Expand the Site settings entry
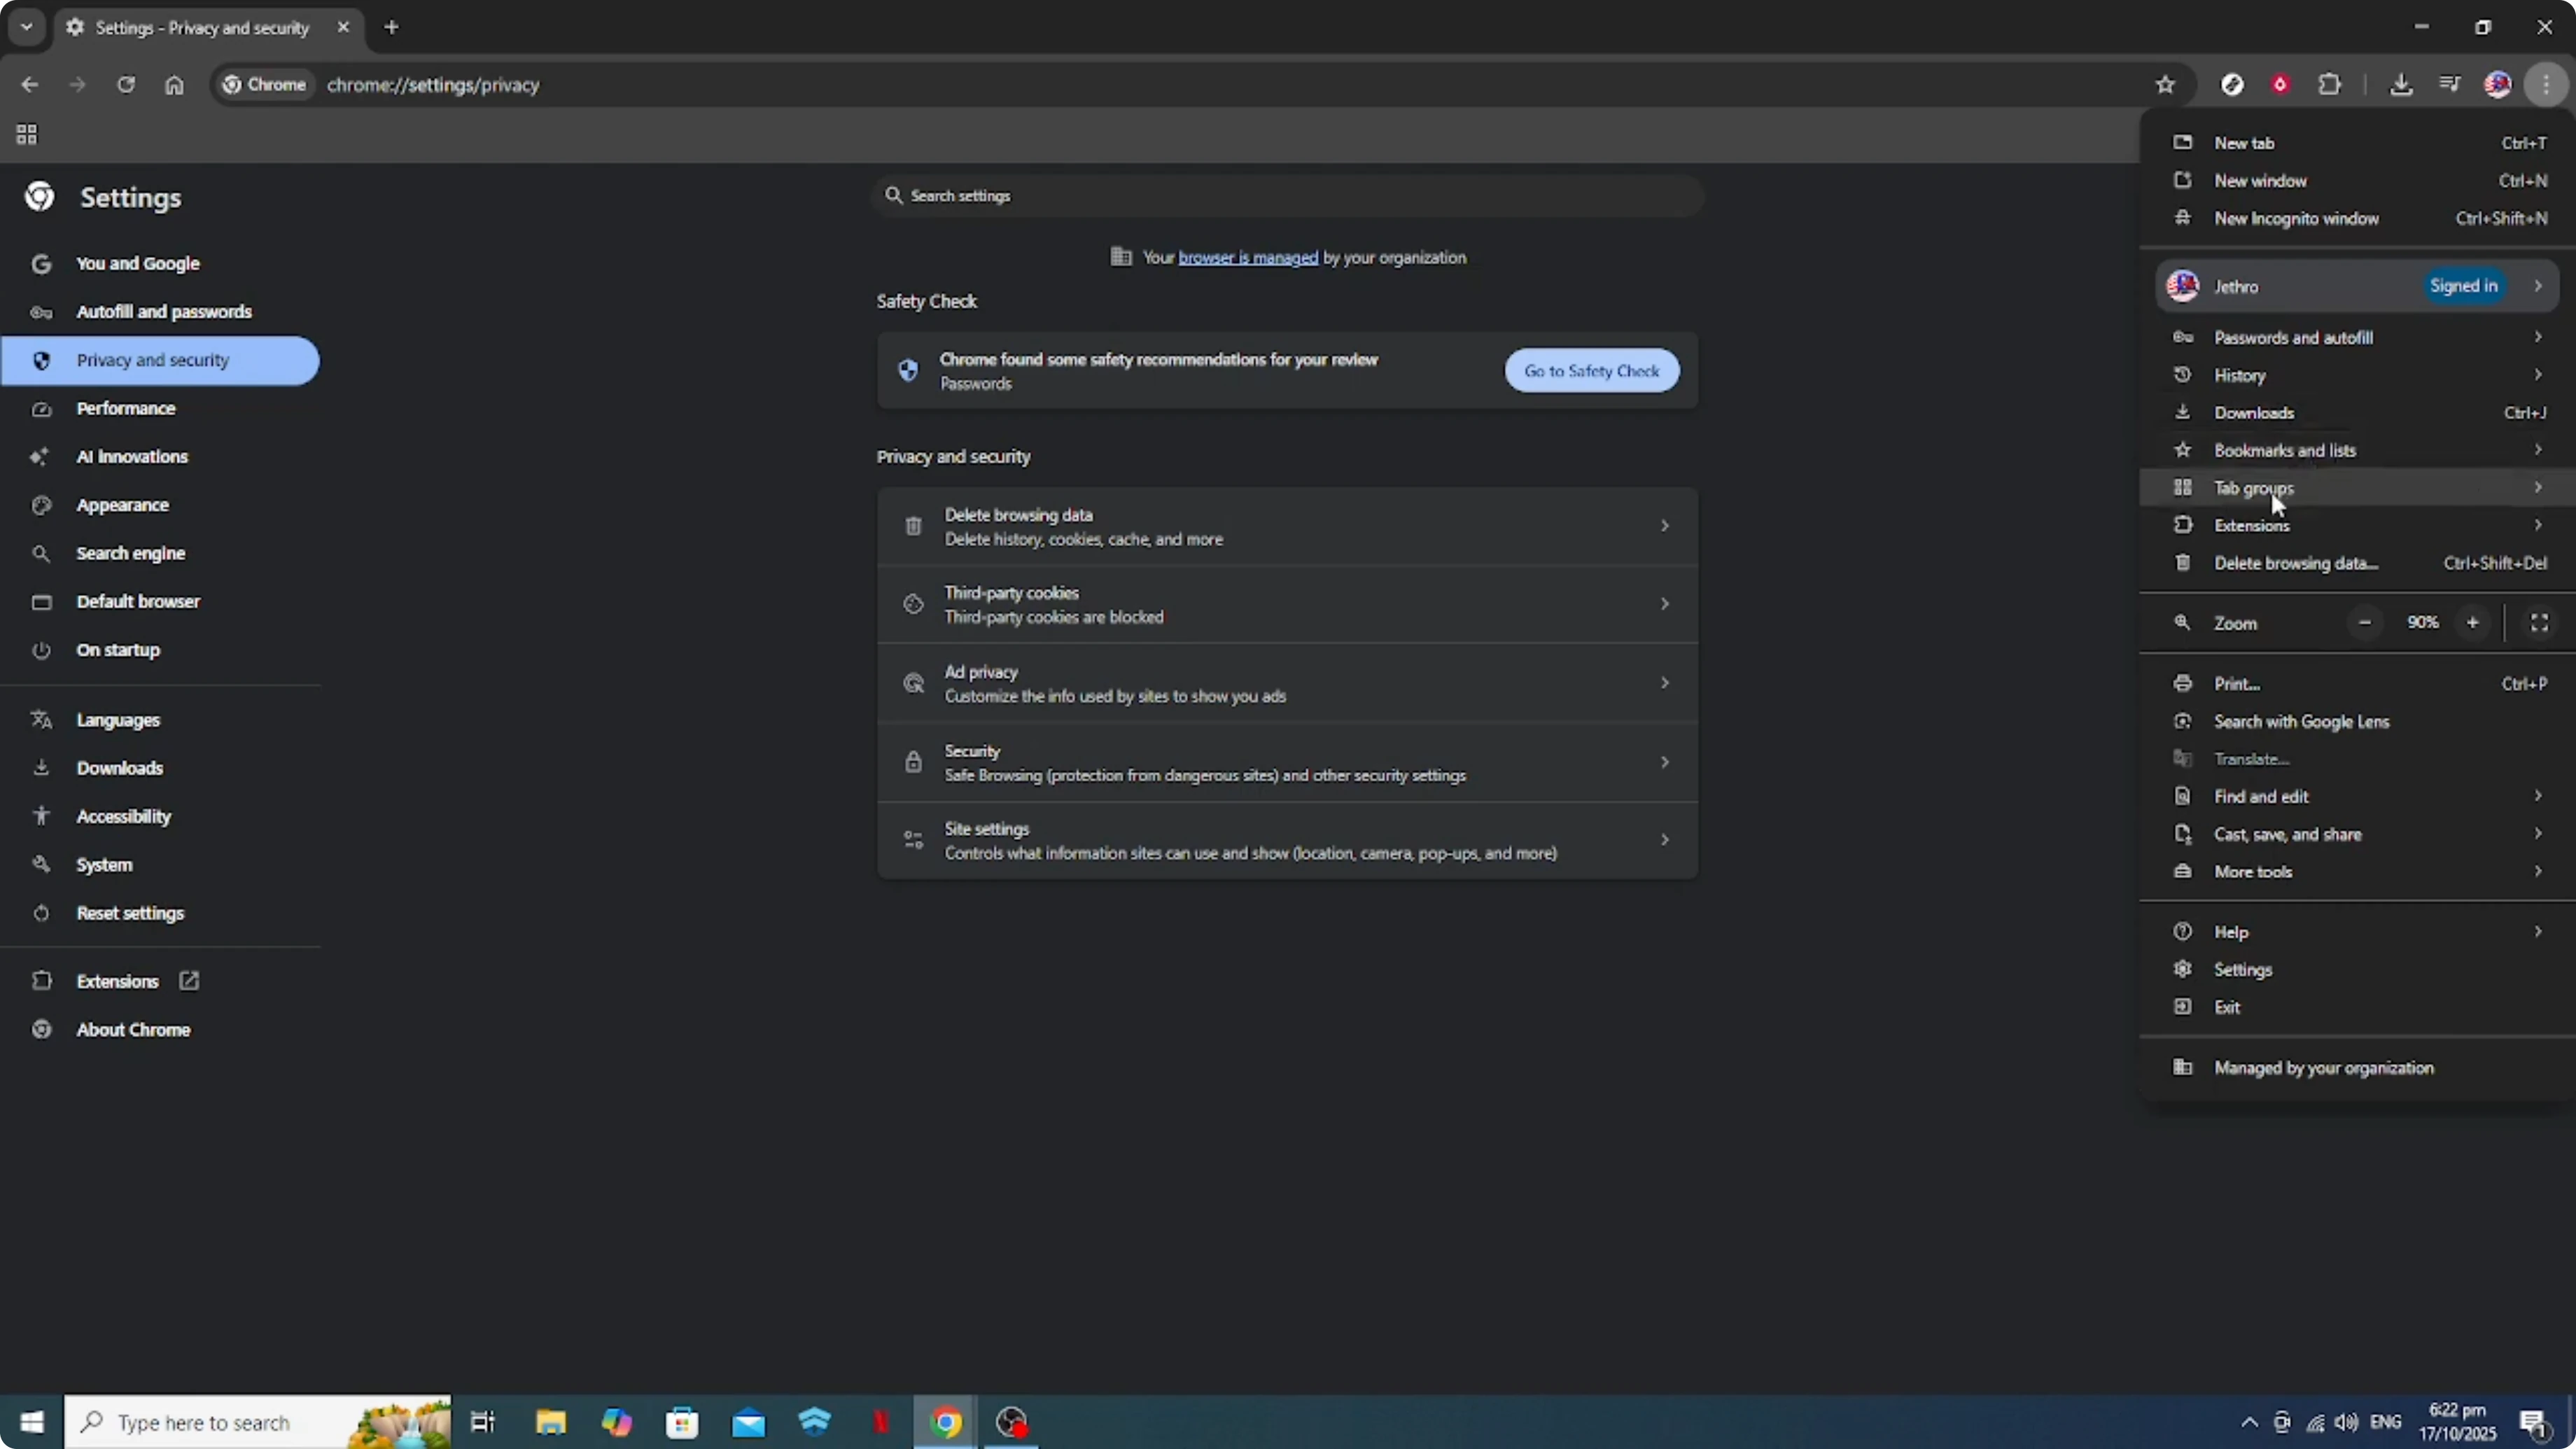Screen dimensions: 2576x1449 pyautogui.click(x=1287, y=840)
